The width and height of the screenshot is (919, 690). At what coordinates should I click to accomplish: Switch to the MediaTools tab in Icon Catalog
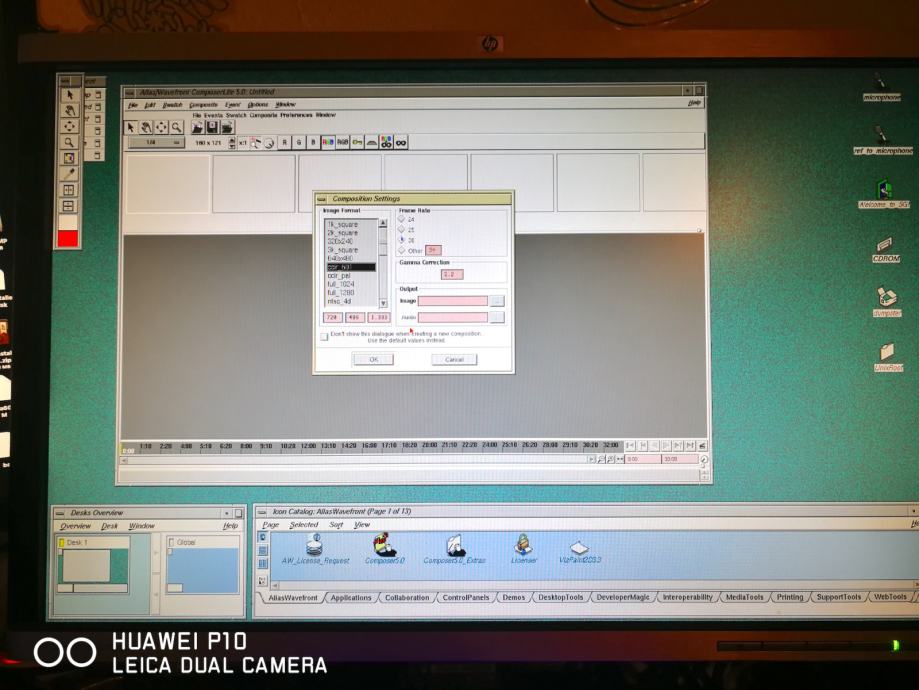tap(744, 597)
